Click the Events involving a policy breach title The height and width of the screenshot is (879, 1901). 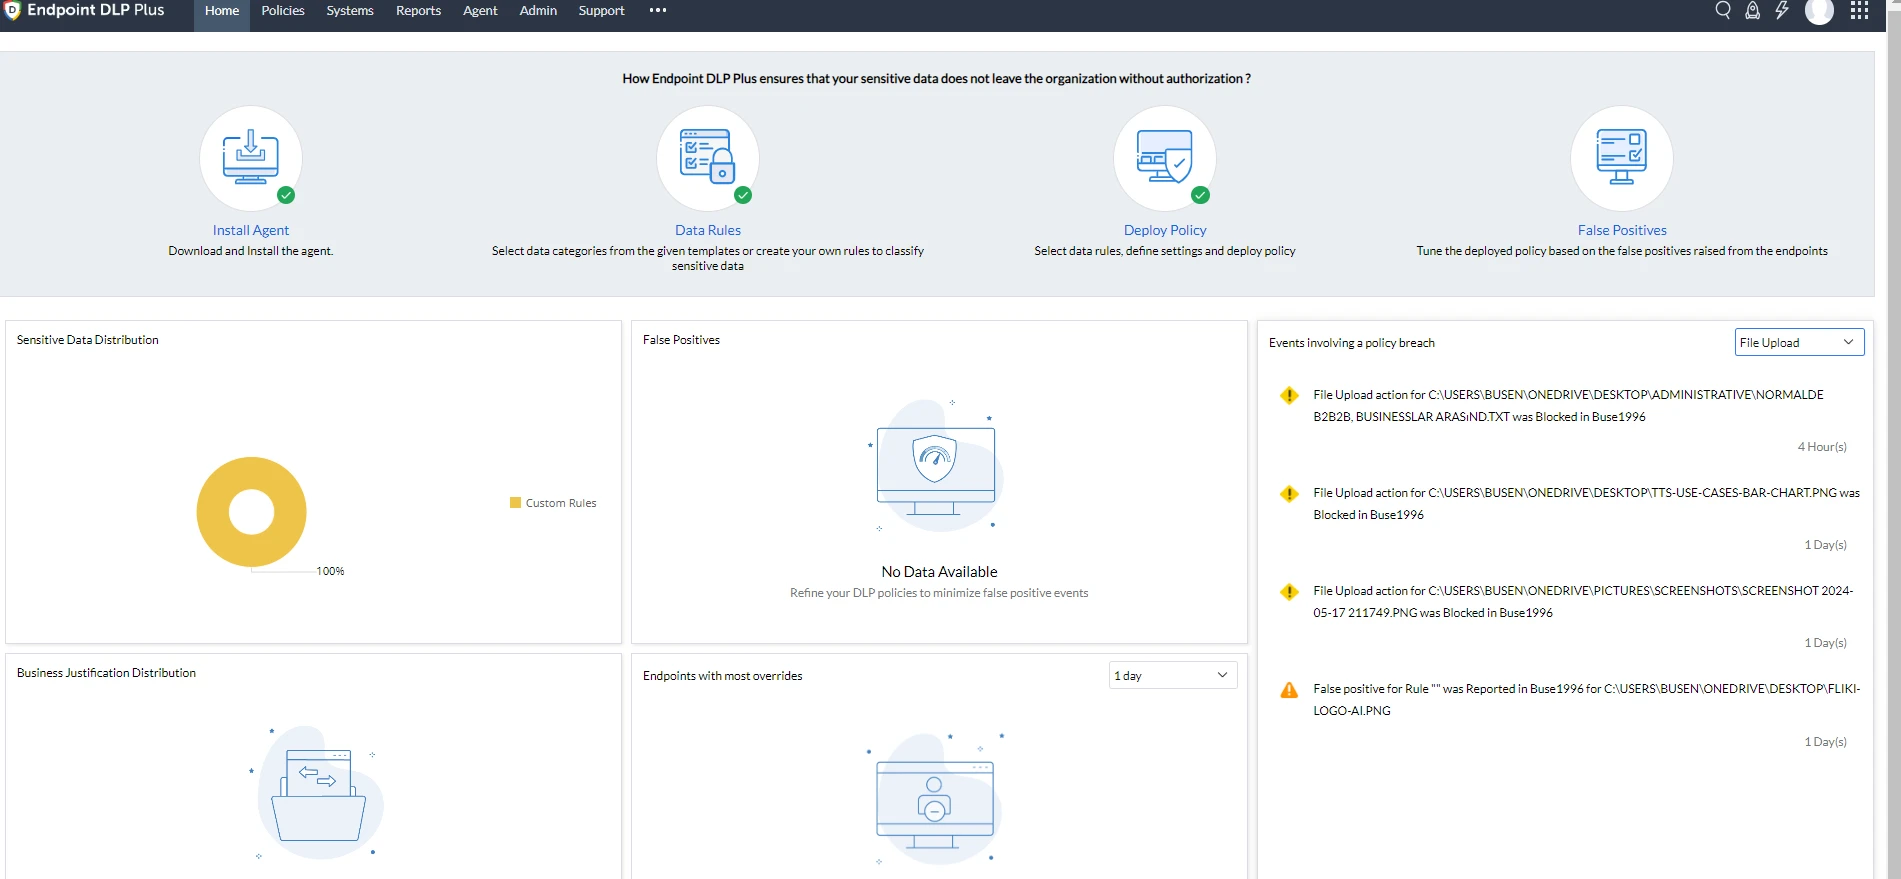pos(1351,343)
